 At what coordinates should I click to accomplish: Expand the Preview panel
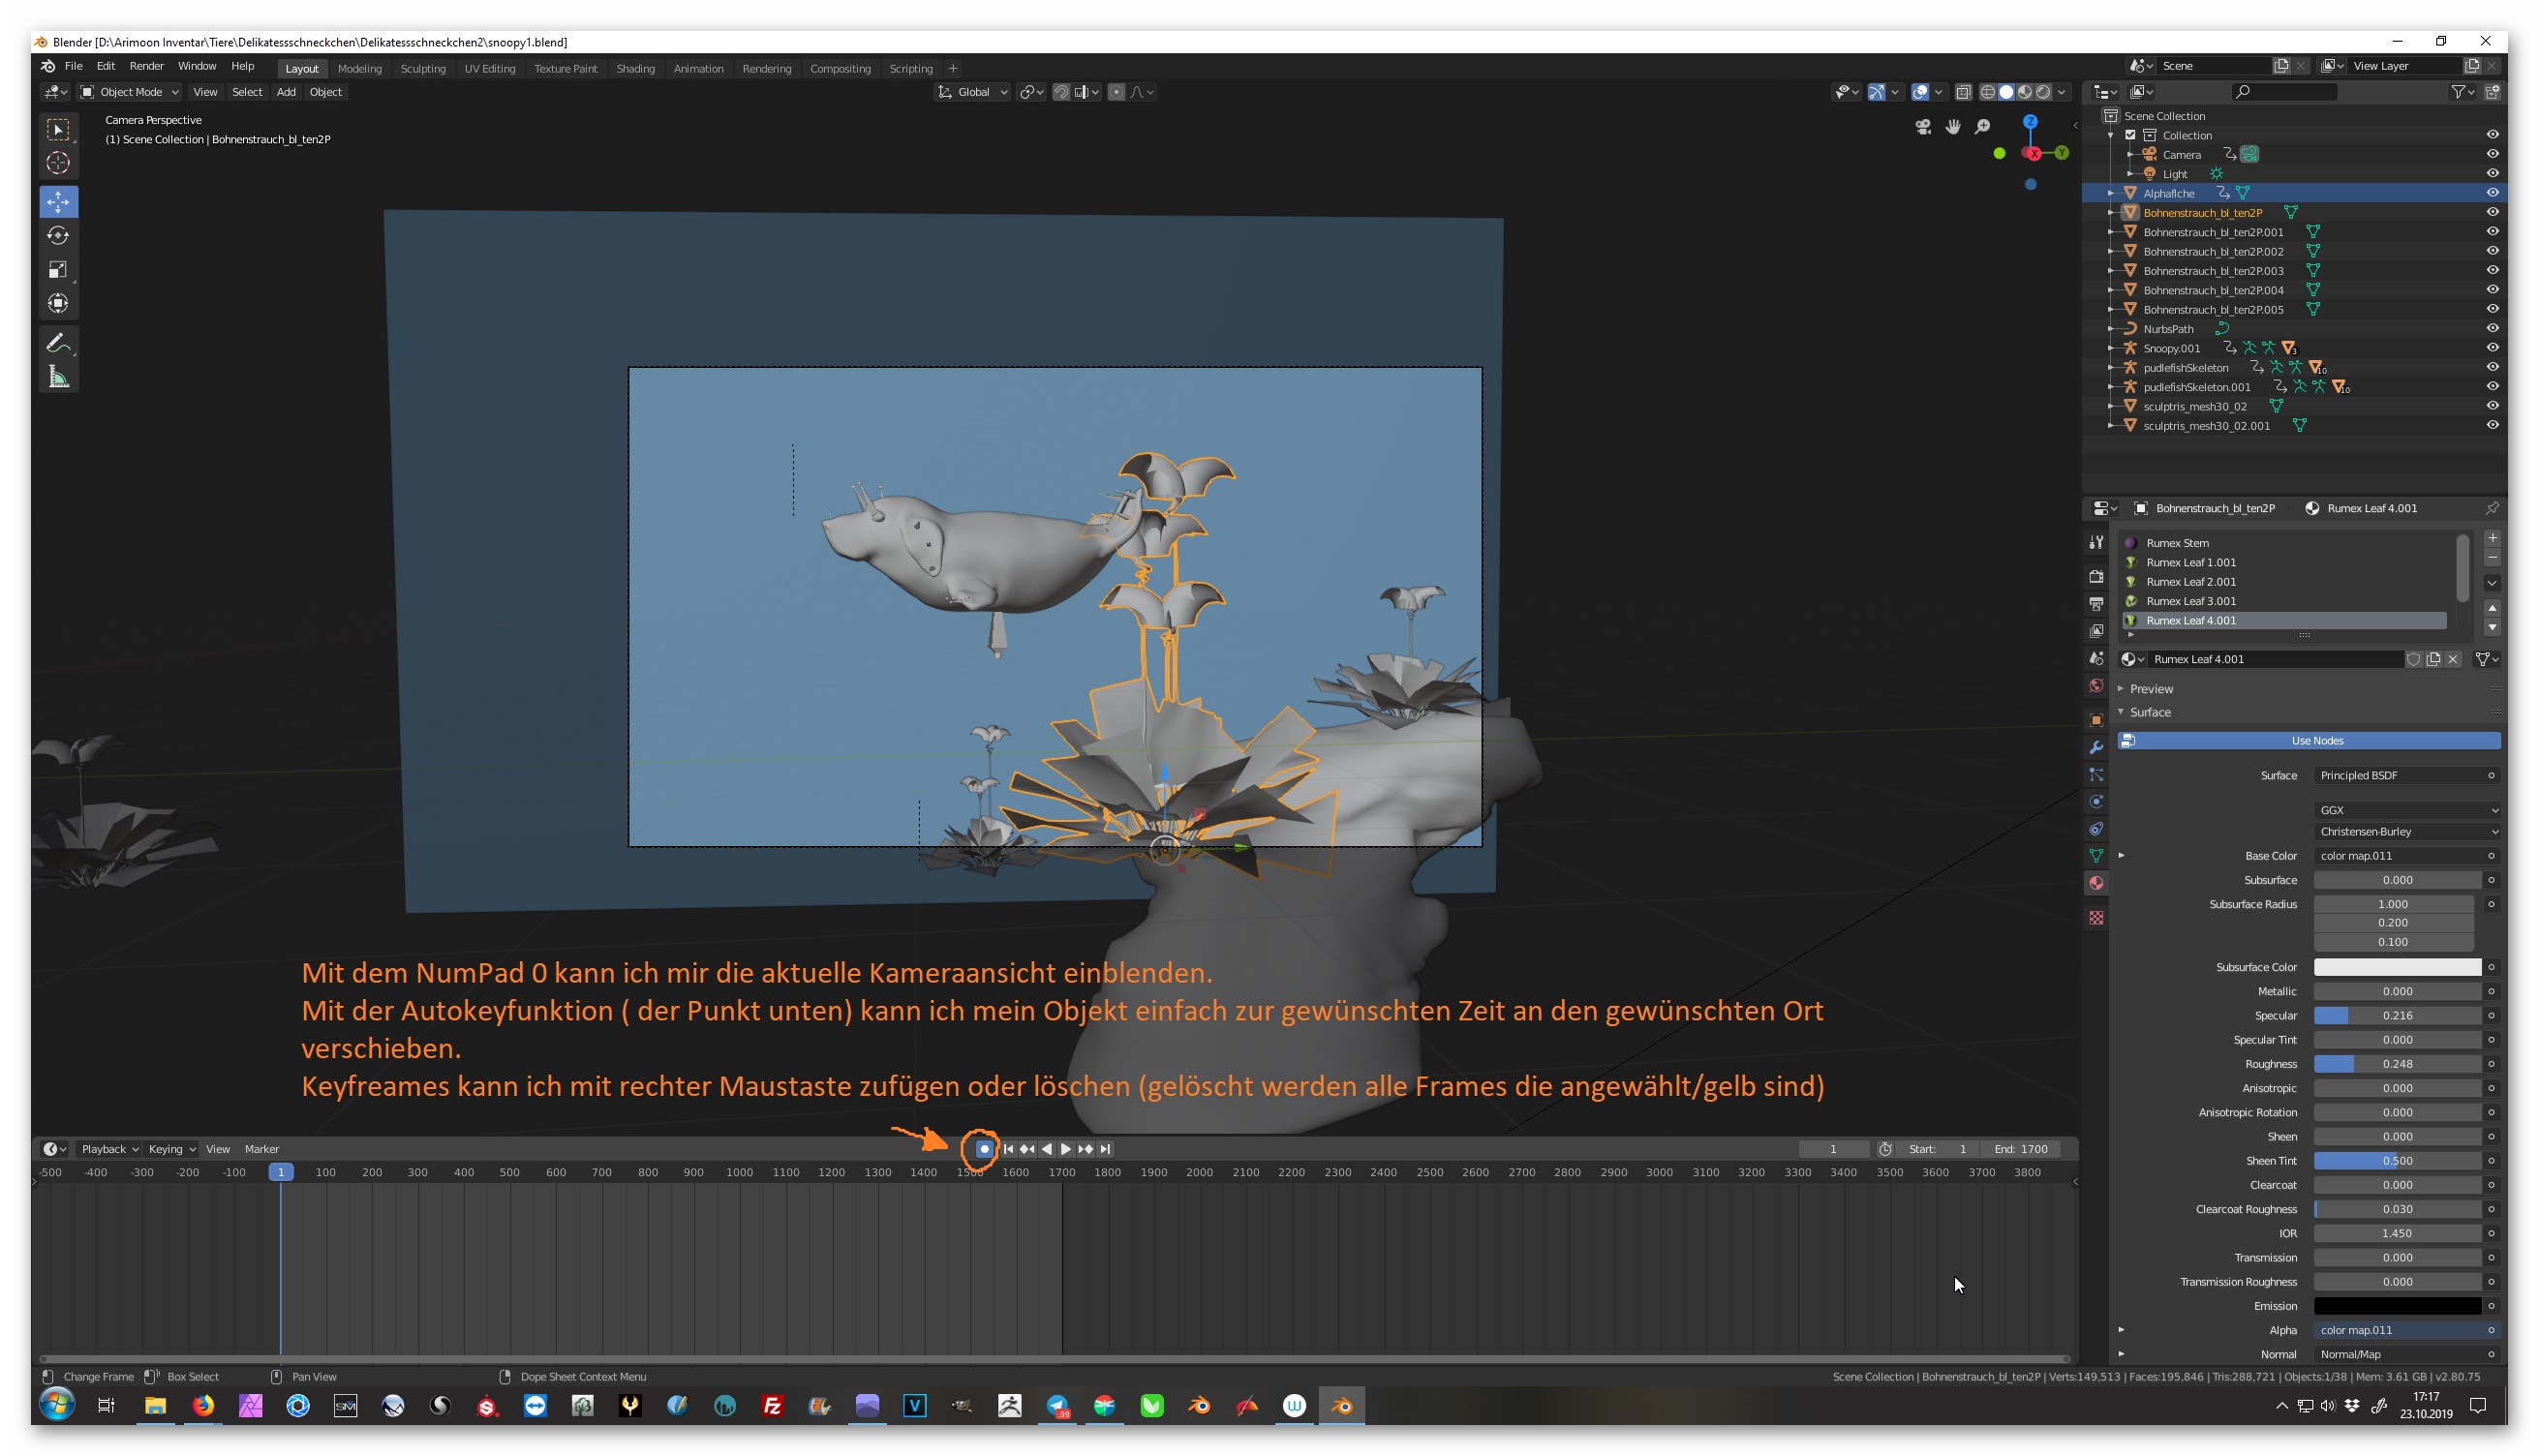pyautogui.click(x=2151, y=689)
